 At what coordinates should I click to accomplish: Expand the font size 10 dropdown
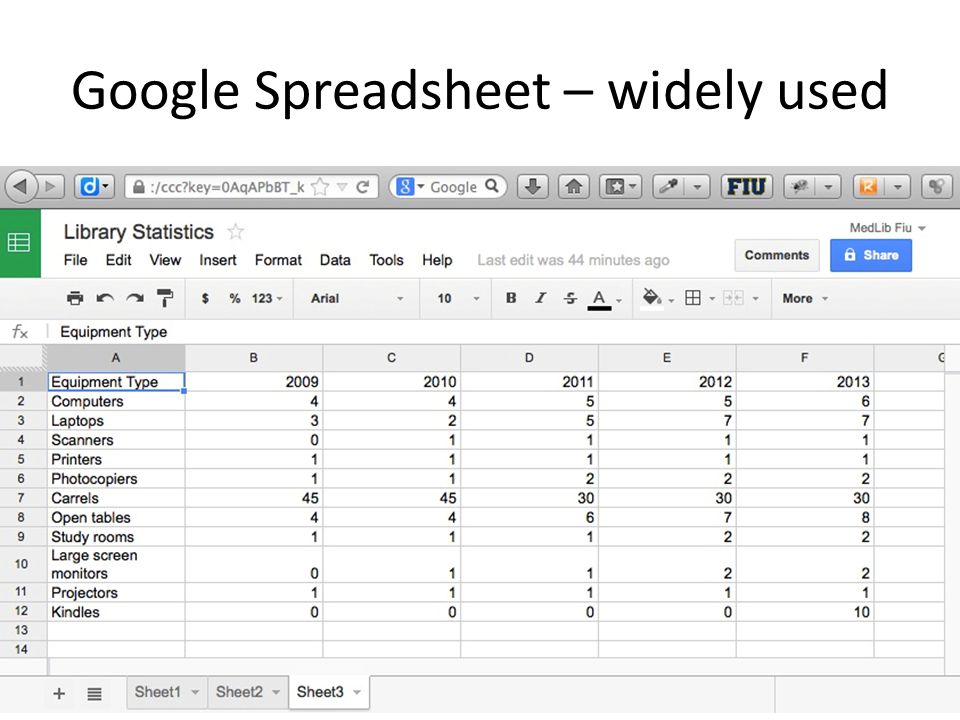457,298
